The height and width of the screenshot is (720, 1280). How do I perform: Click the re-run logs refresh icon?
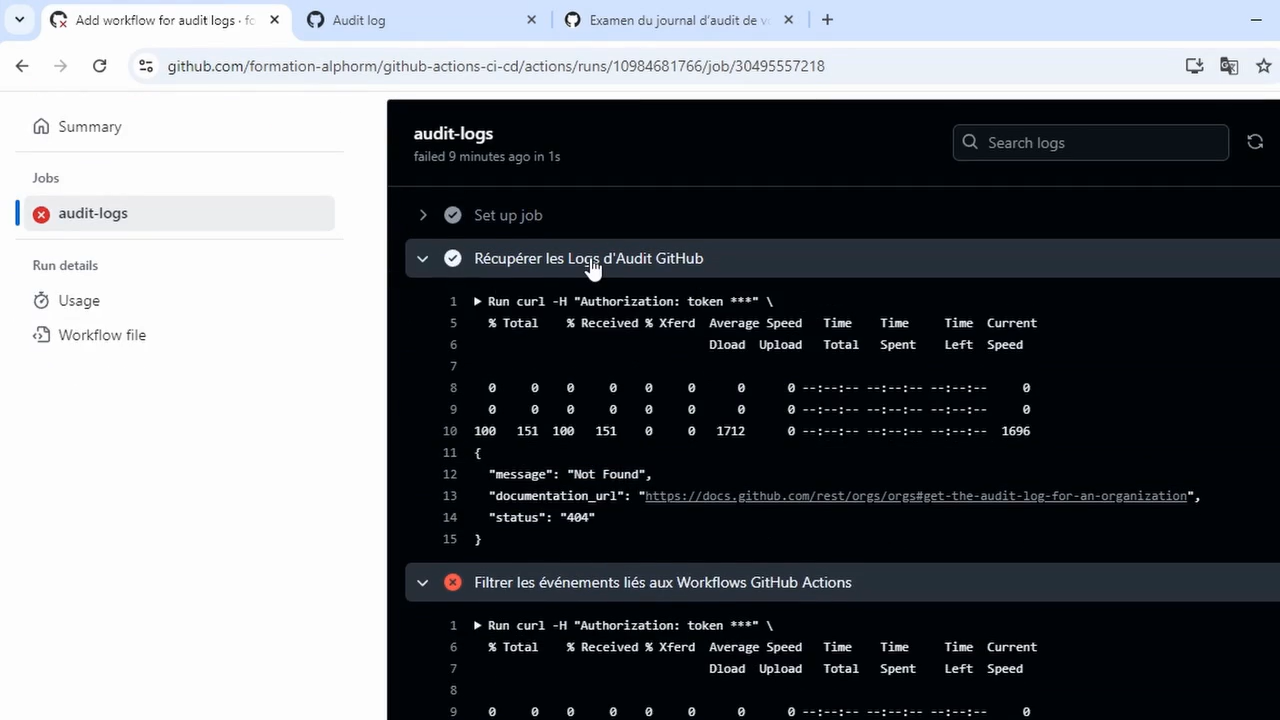click(1255, 142)
